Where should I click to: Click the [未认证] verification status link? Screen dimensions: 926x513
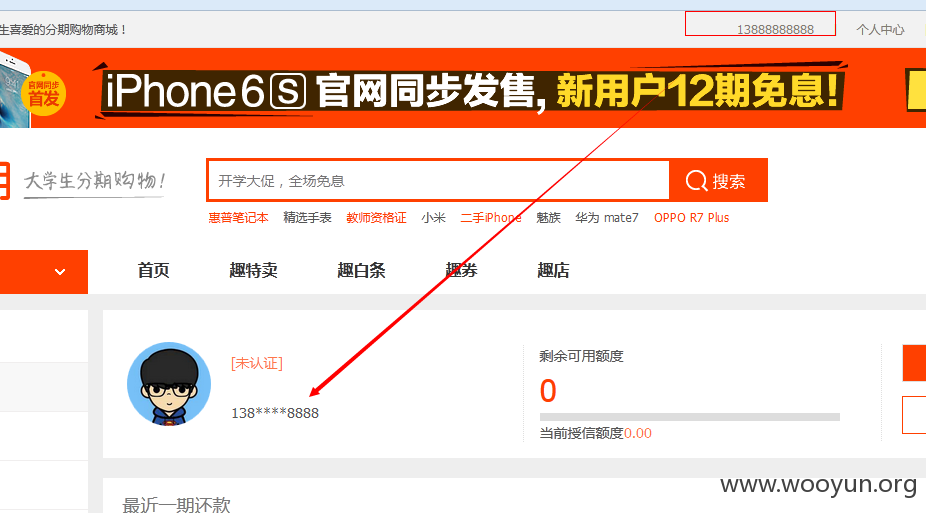(257, 363)
